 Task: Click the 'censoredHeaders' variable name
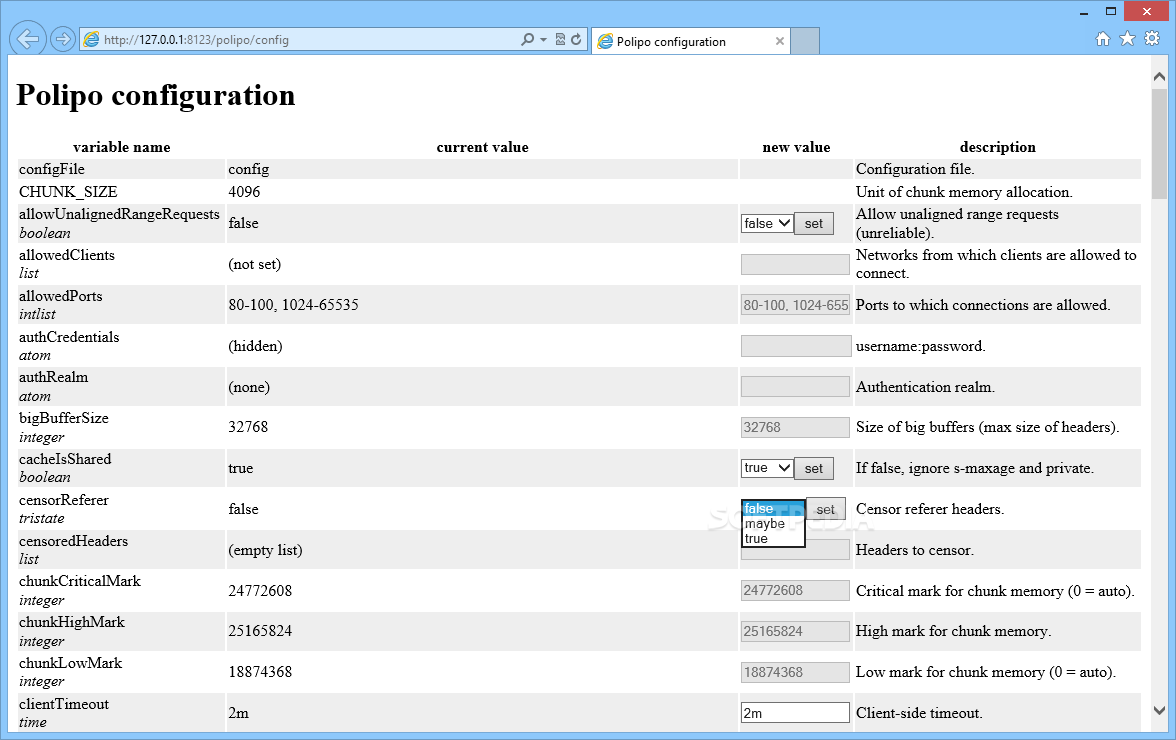click(74, 541)
